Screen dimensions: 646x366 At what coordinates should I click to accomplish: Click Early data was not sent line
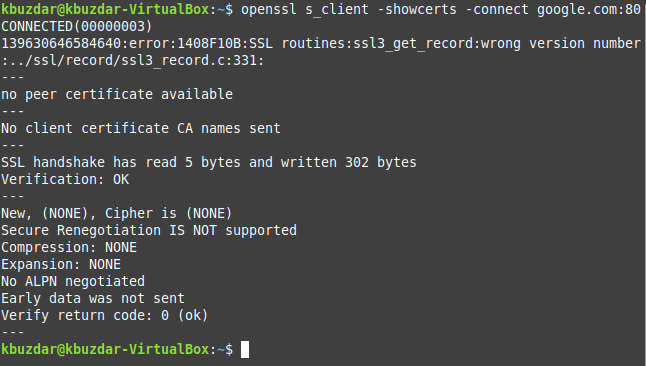click(x=93, y=298)
